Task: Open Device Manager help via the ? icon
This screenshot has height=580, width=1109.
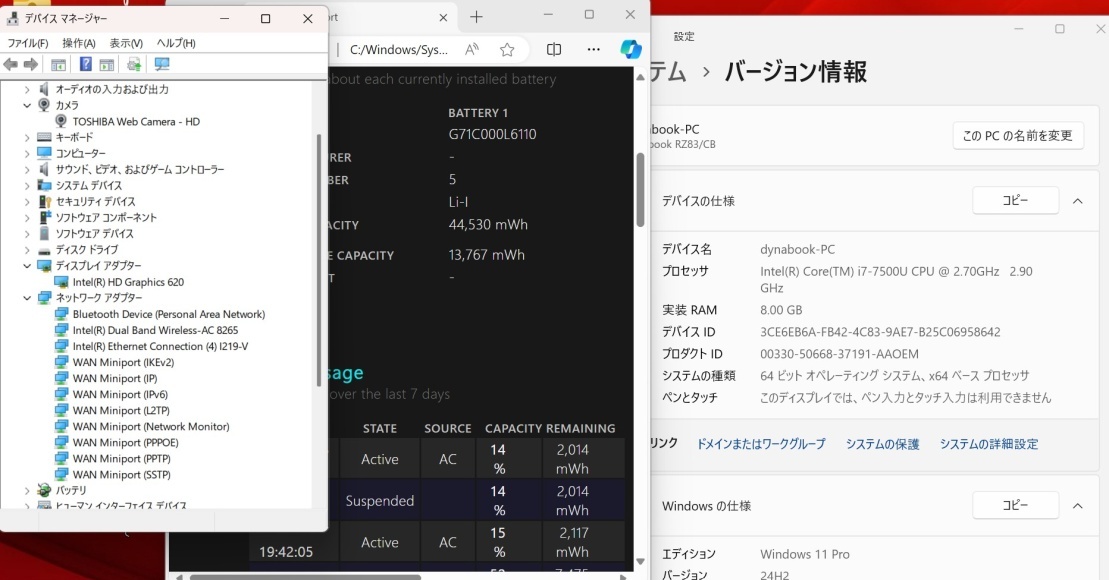Action: click(85, 63)
